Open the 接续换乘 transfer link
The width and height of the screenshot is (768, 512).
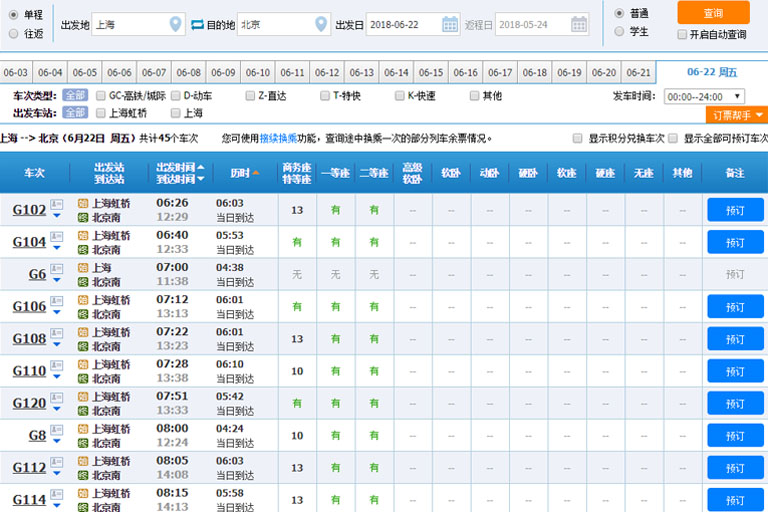pos(278,139)
